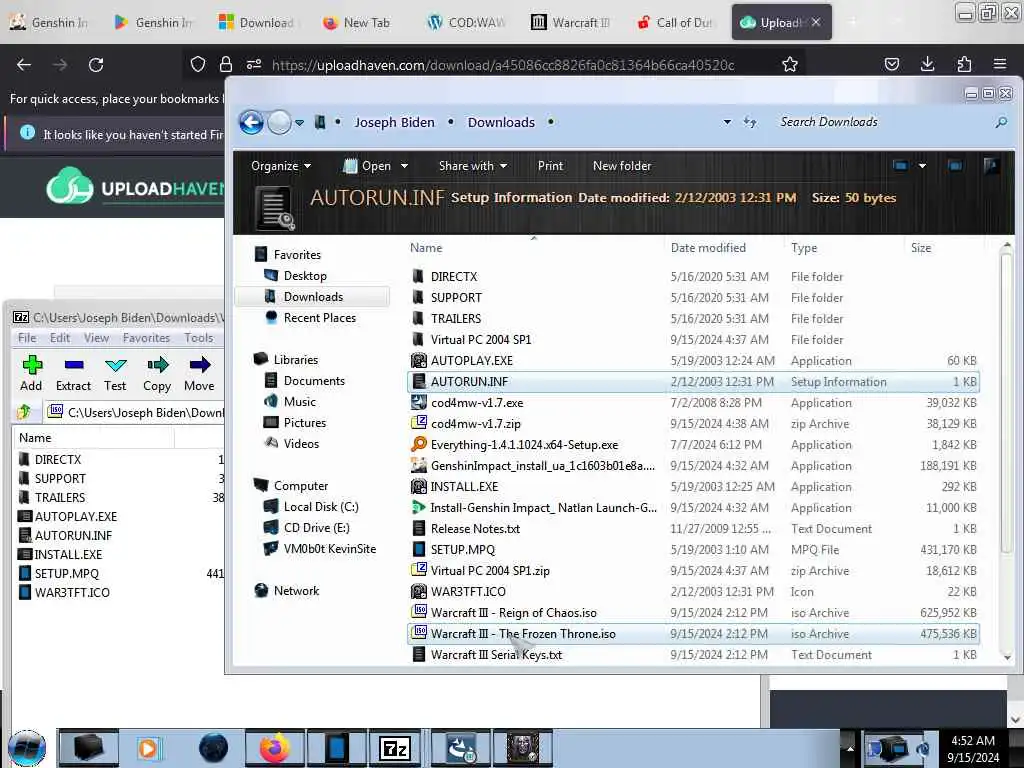The height and width of the screenshot is (768, 1024).
Task: Refresh the Explorer address bar
Action: click(750, 122)
